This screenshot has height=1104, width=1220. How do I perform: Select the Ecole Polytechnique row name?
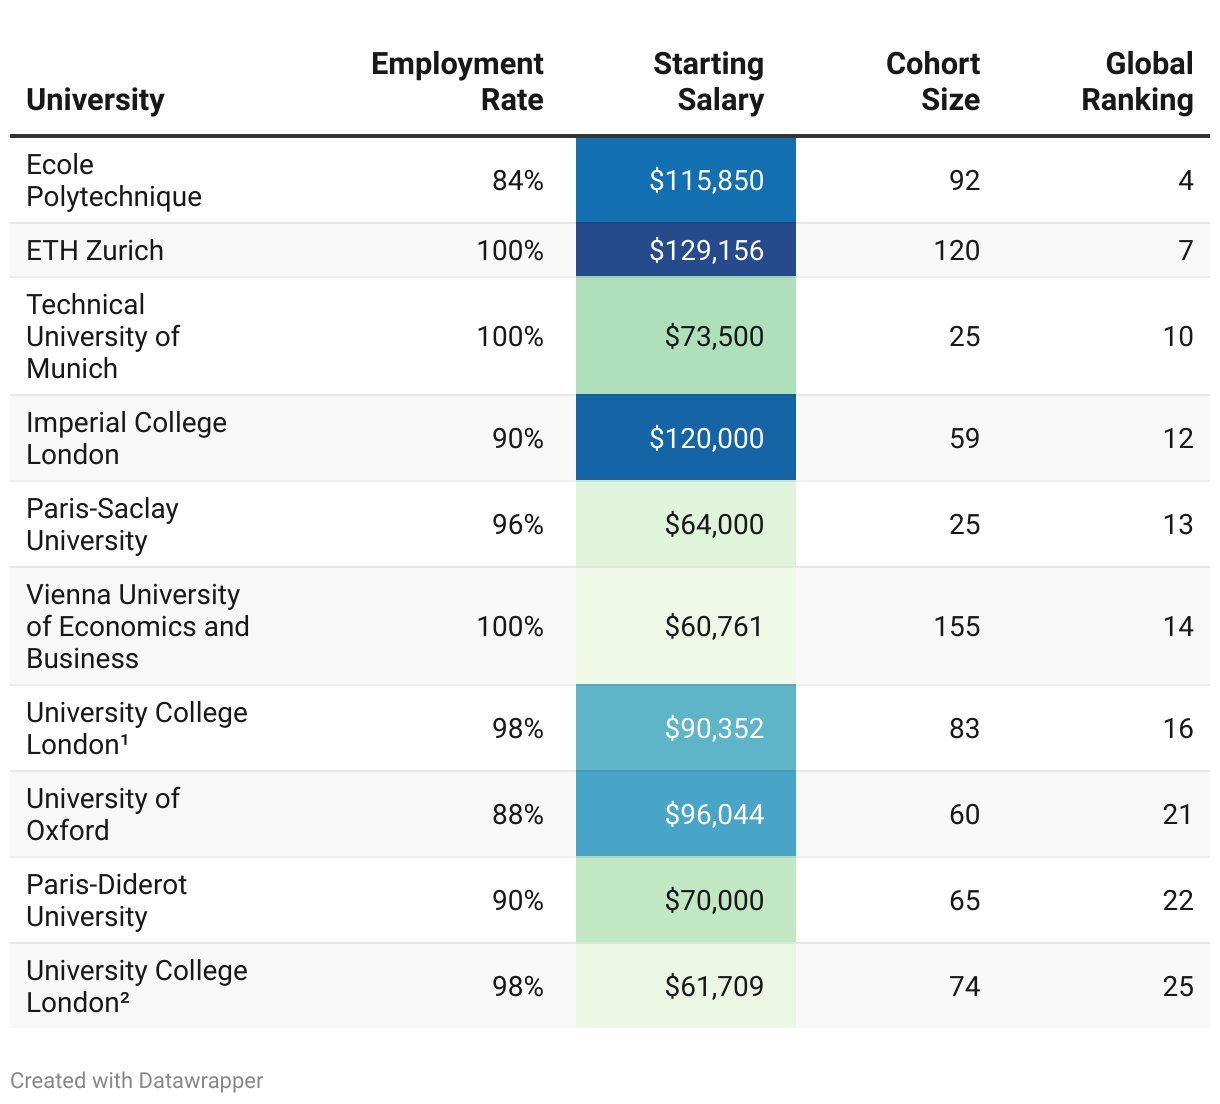click(114, 180)
